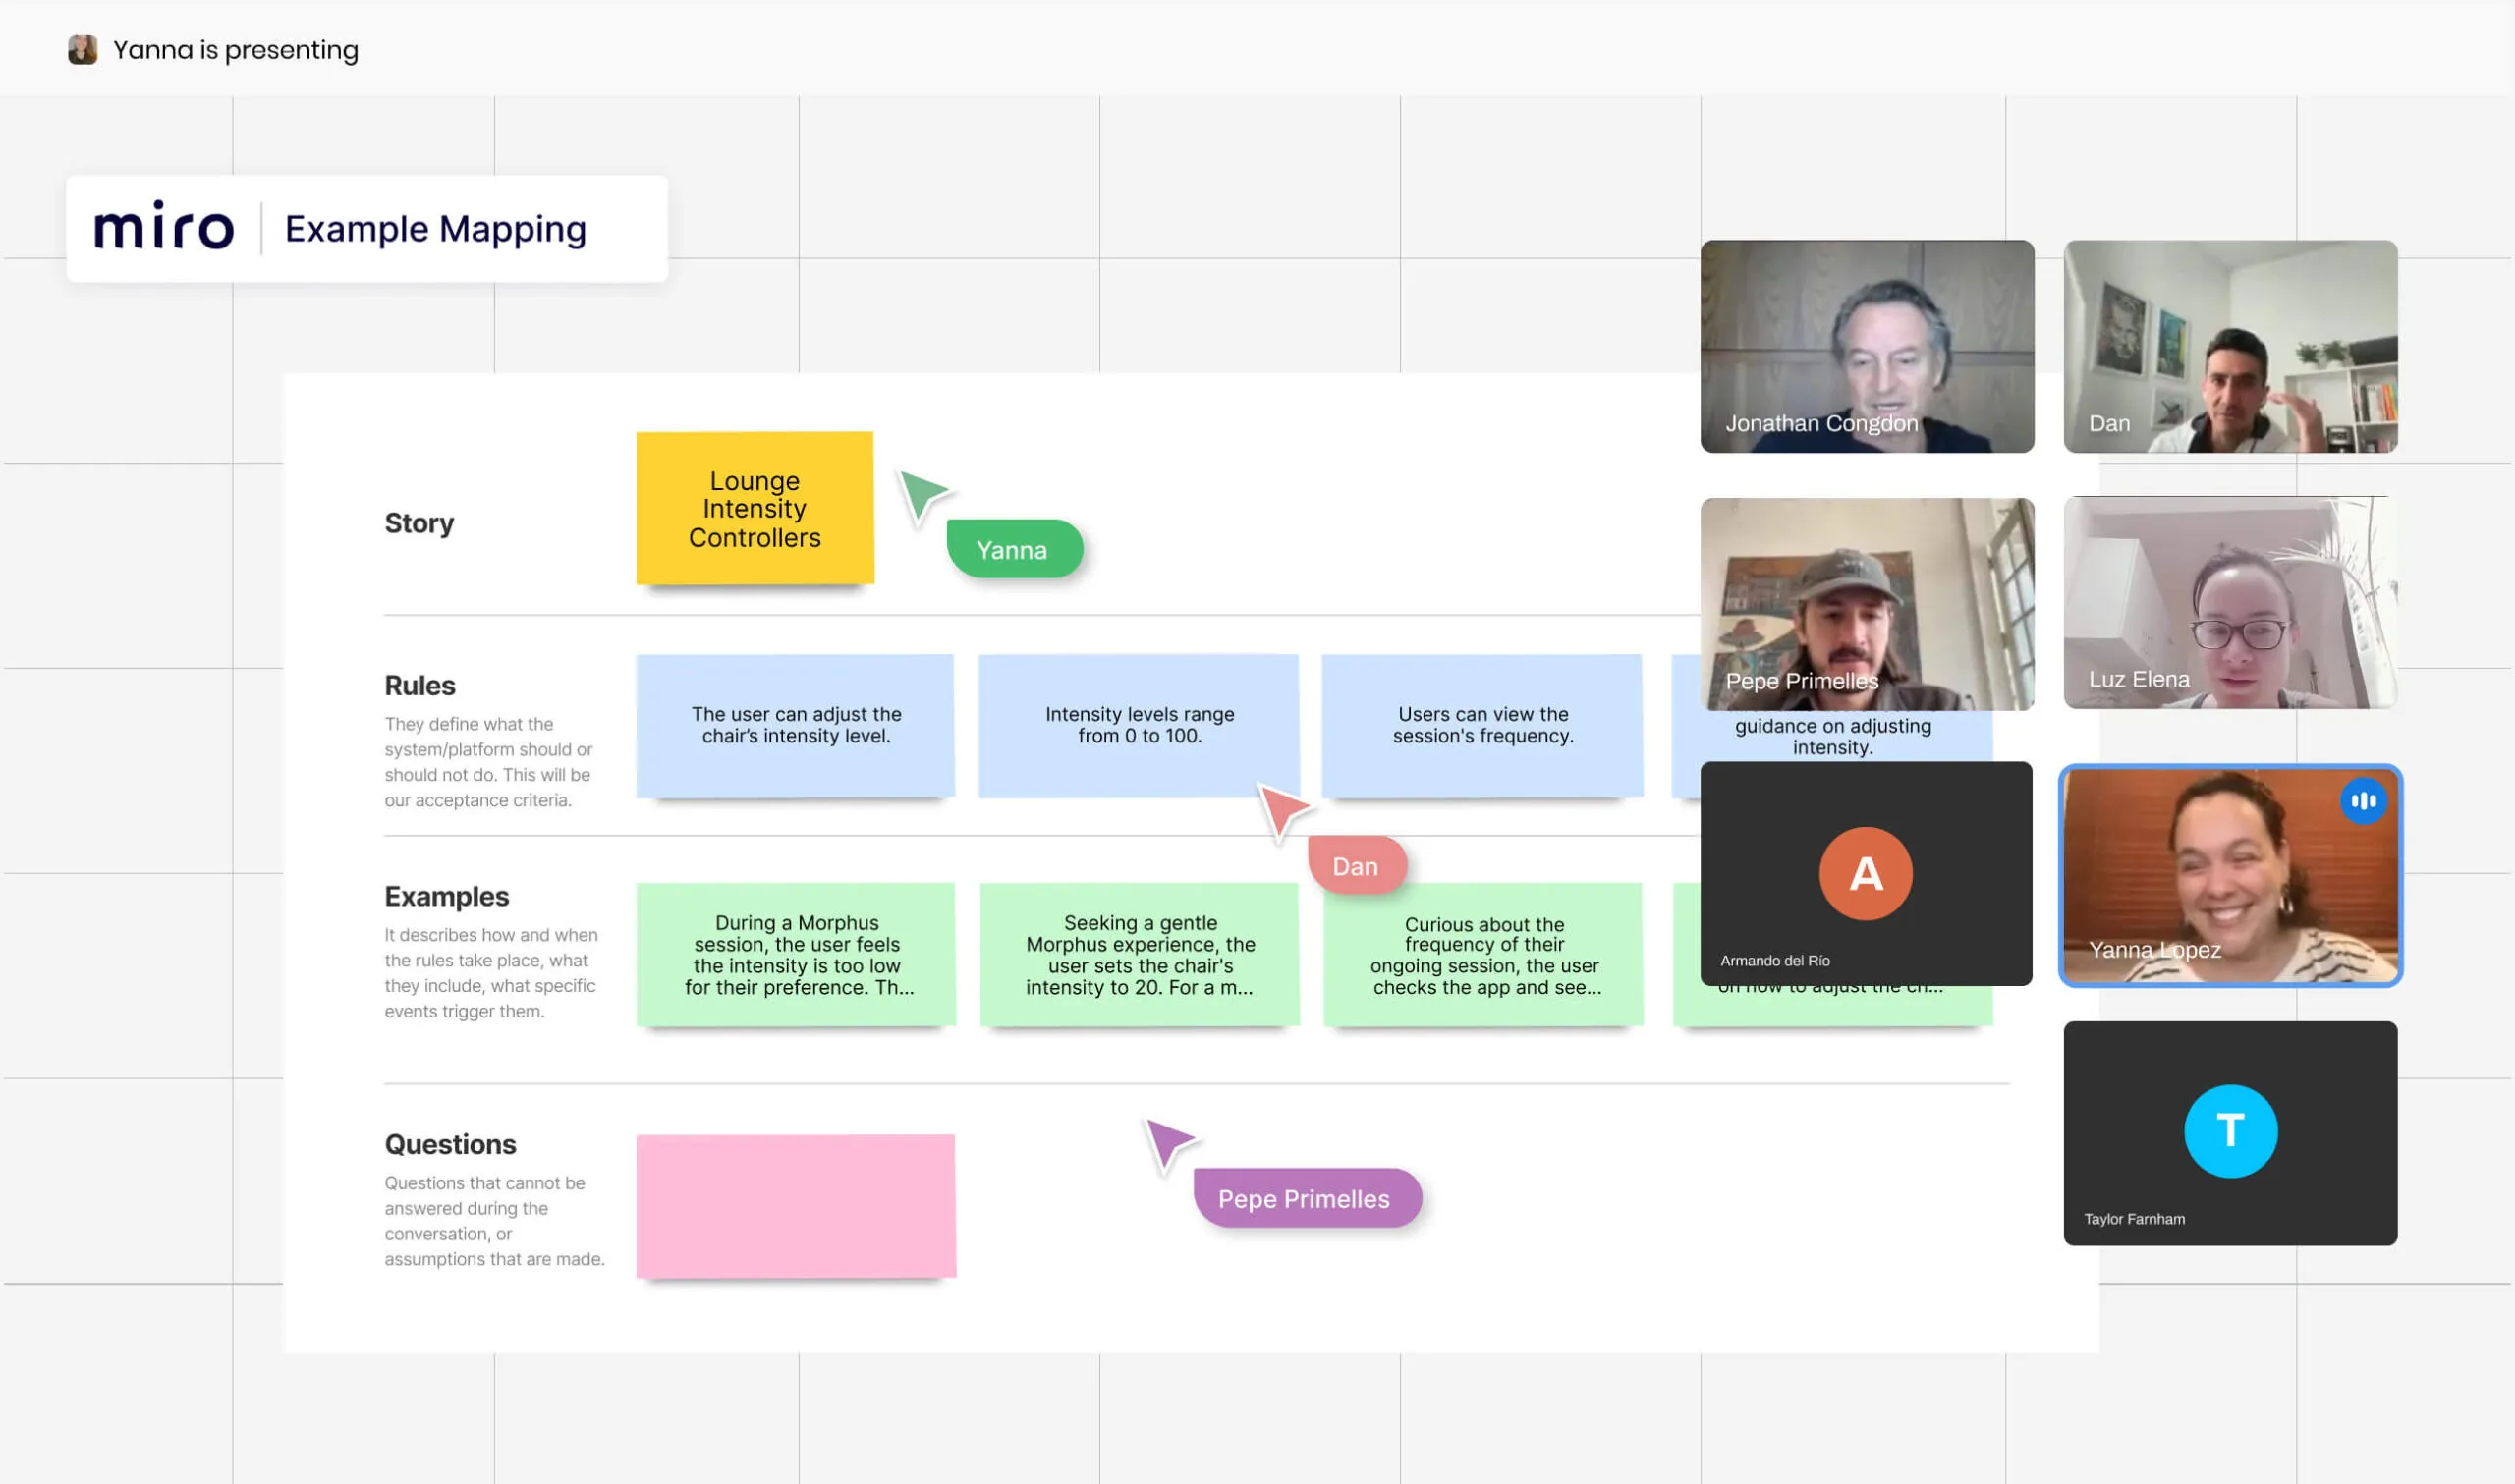Open Yanna Lopez's video tile
2515x1484 pixels.
pyautogui.click(x=2230, y=876)
